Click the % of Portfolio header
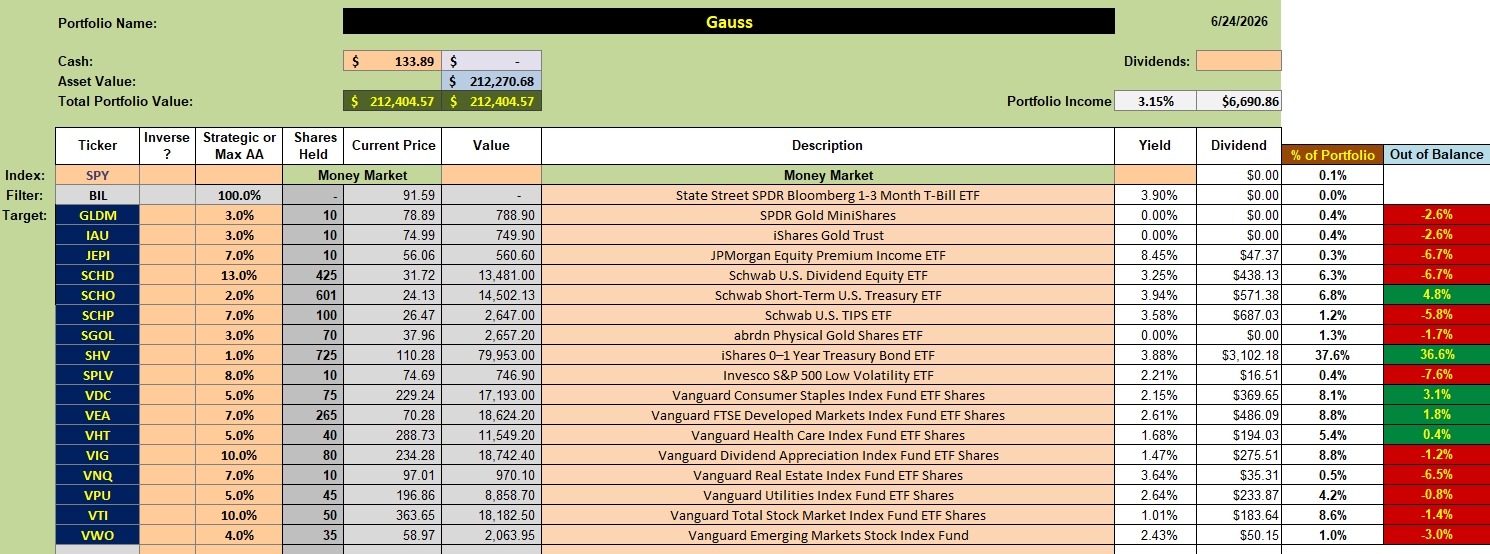The width and height of the screenshot is (1490, 554). pos(1332,155)
